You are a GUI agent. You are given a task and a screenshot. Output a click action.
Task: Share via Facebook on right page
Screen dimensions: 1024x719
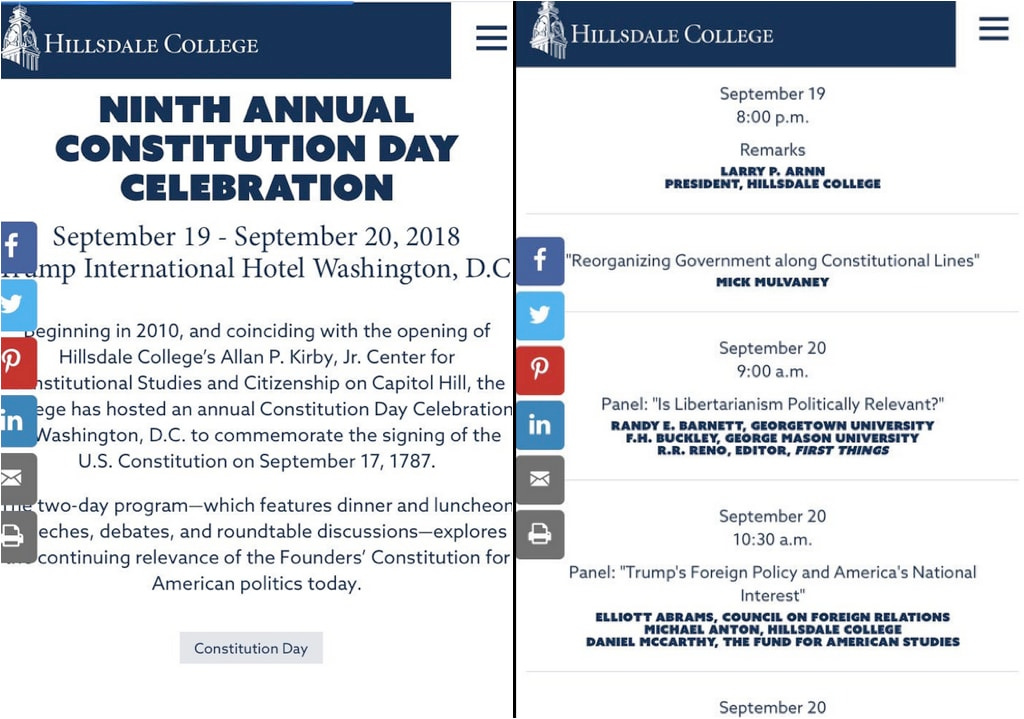[540, 261]
